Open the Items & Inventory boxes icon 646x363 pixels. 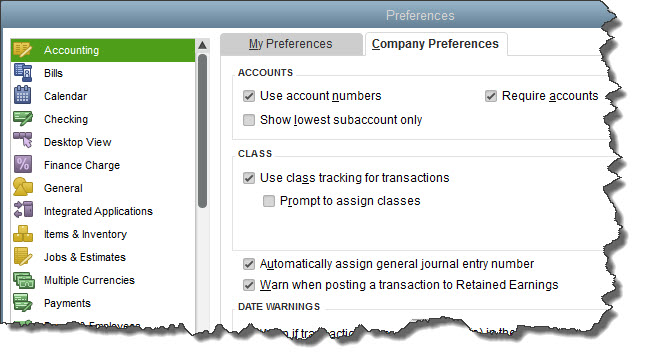pyautogui.click(x=23, y=234)
